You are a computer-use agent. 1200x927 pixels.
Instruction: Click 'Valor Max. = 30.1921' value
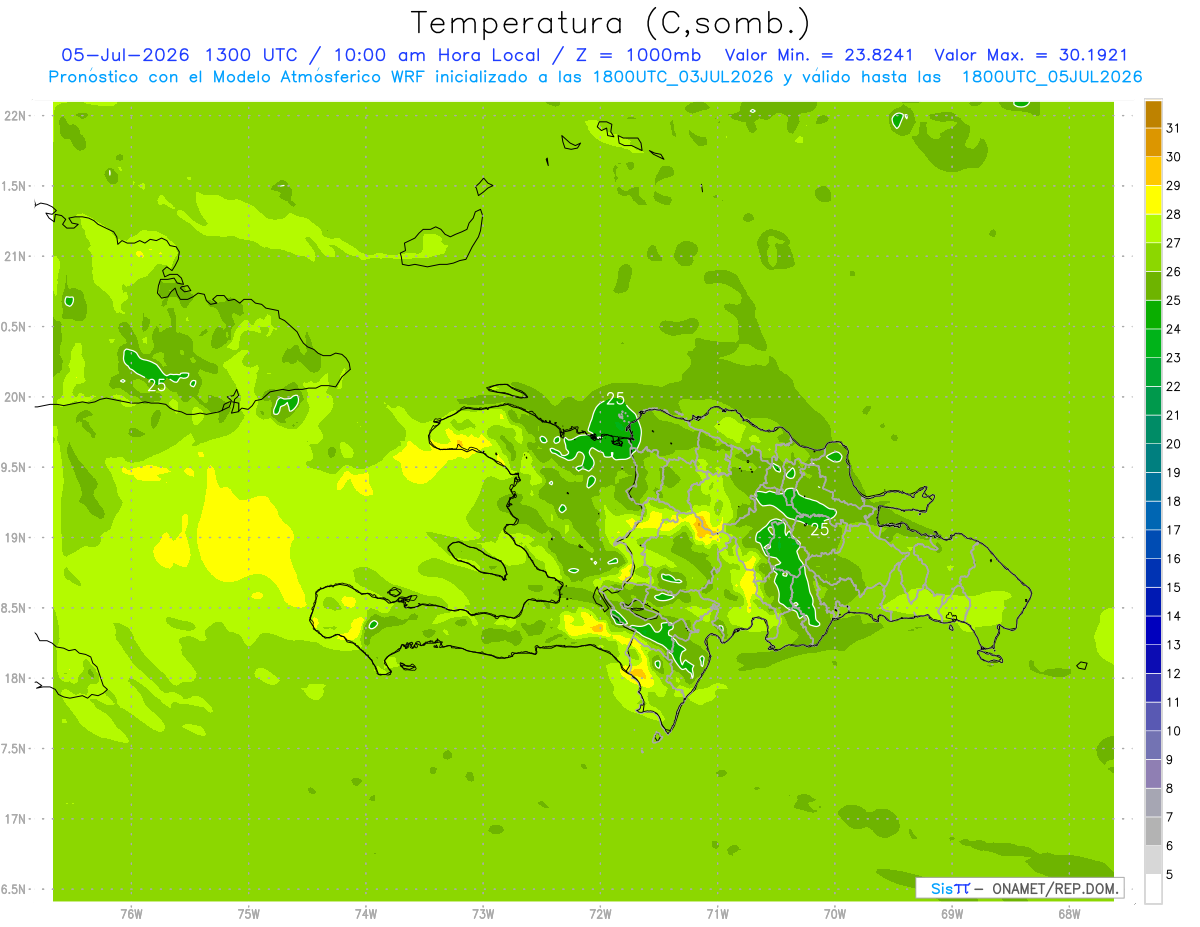1030,55
